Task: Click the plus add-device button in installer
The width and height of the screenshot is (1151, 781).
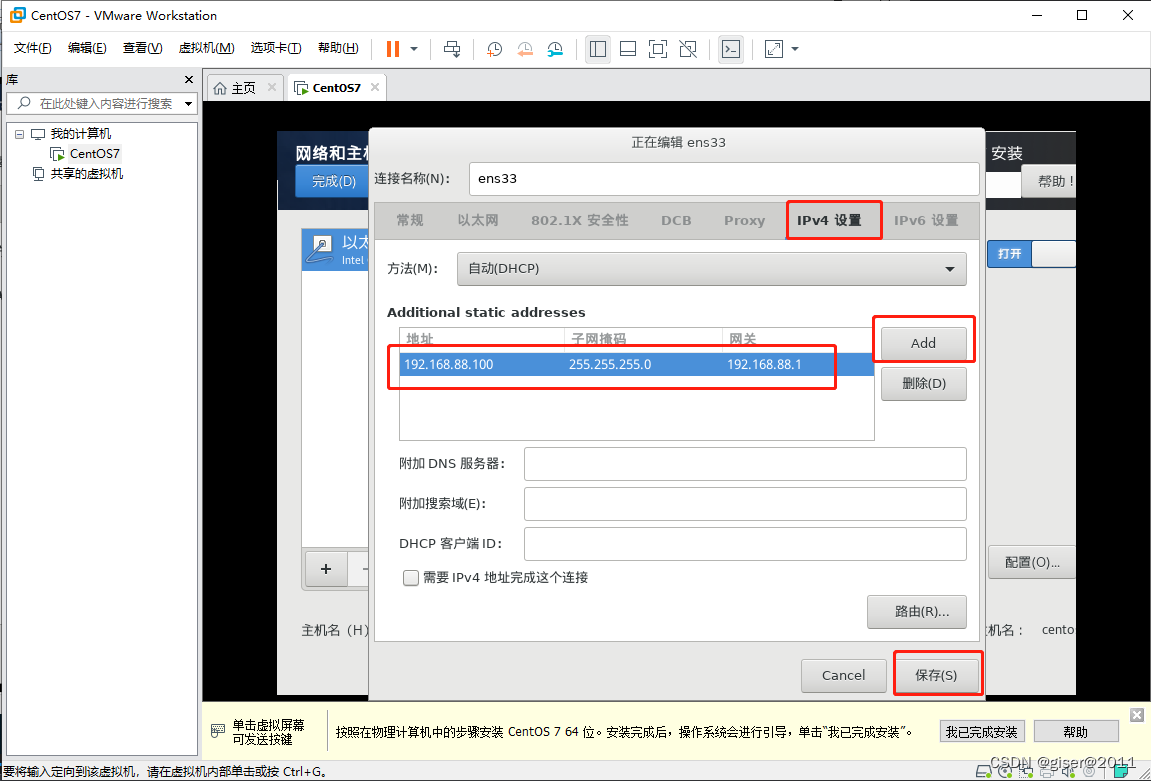Action: coord(326,569)
